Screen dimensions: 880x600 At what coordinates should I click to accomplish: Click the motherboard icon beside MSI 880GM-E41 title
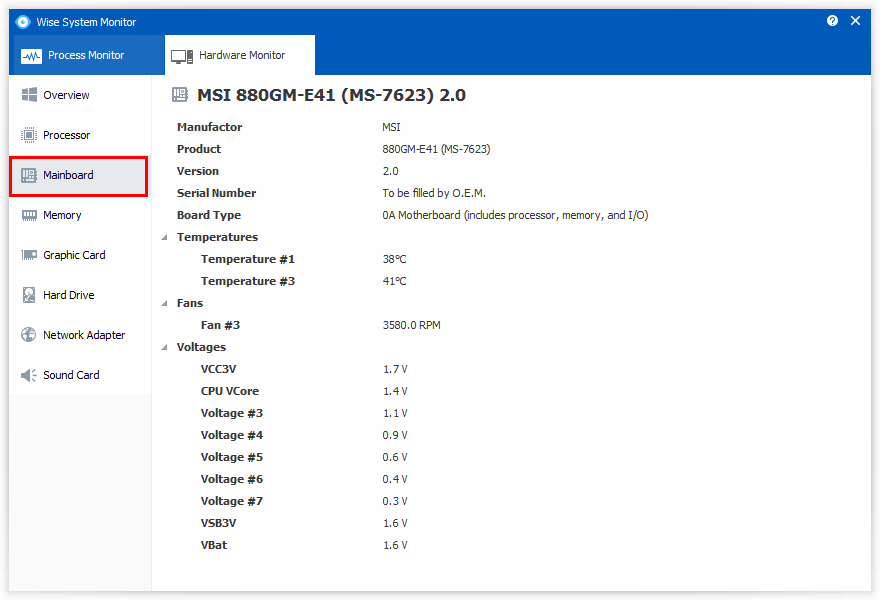point(180,94)
